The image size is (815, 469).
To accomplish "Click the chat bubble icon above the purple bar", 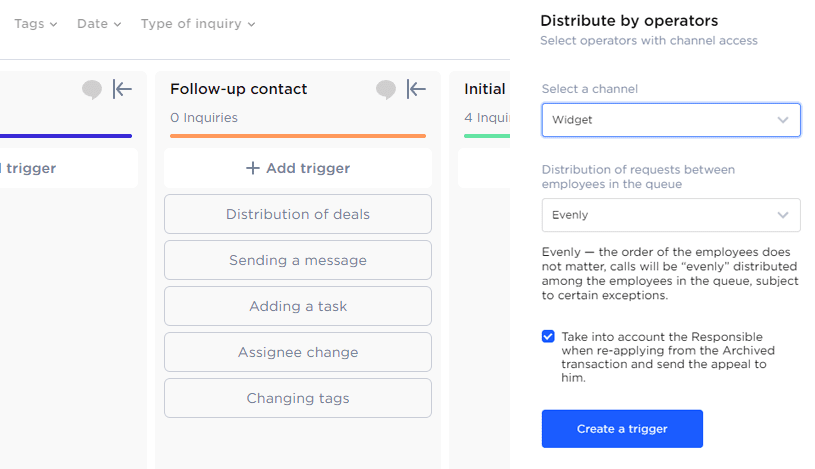I will [x=92, y=90].
